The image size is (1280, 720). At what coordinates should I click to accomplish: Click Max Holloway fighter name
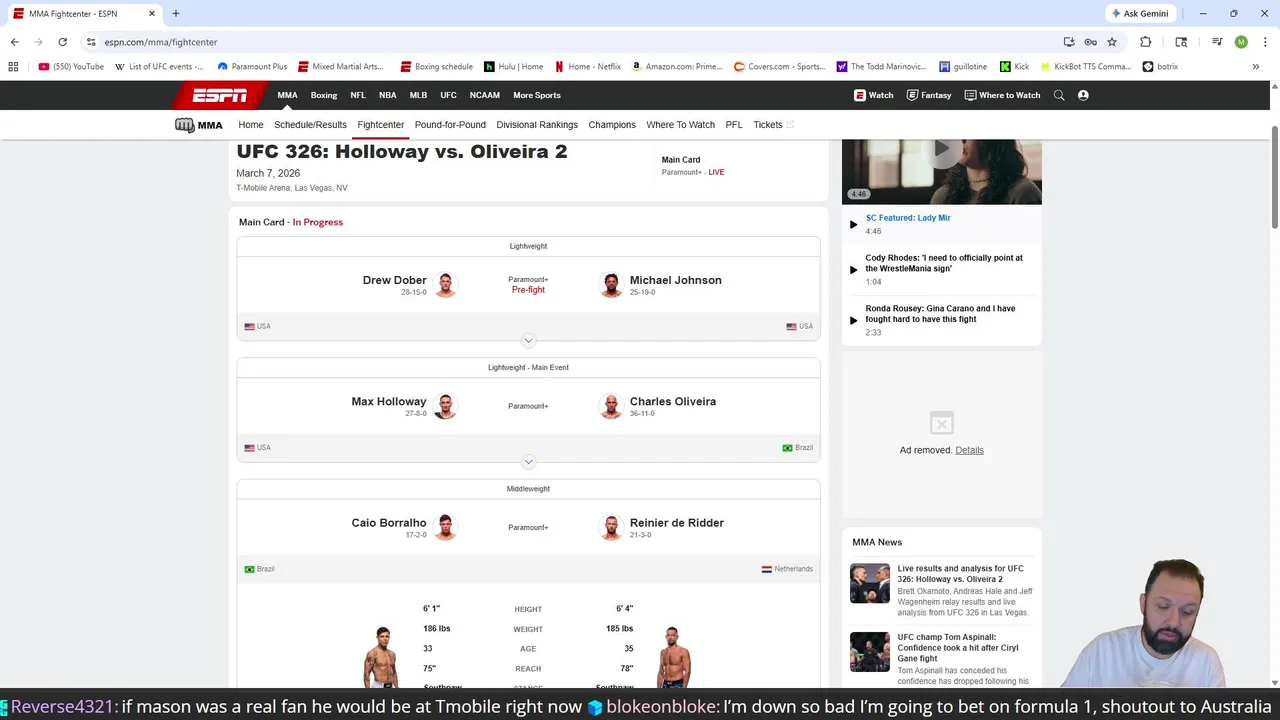[389, 401]
